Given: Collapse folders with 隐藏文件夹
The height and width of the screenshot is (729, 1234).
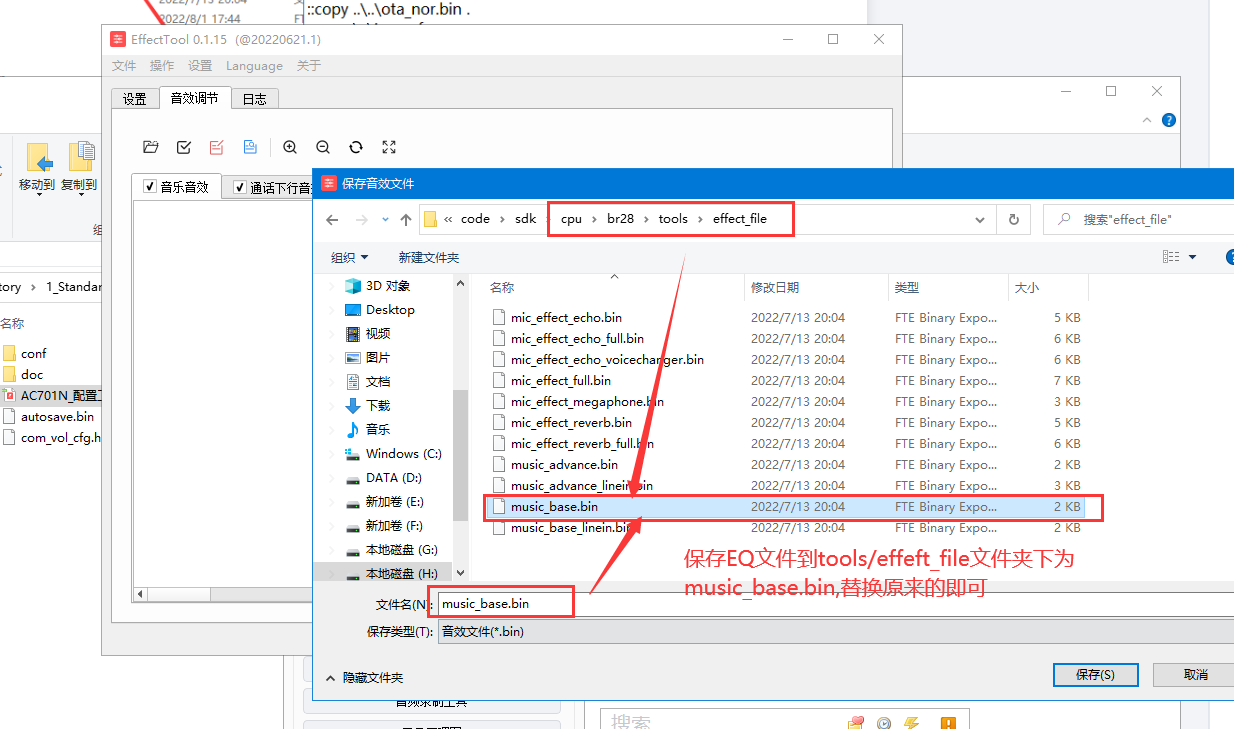Looking at the screenshot, I should pyautogui.click(x=364, y=677).
